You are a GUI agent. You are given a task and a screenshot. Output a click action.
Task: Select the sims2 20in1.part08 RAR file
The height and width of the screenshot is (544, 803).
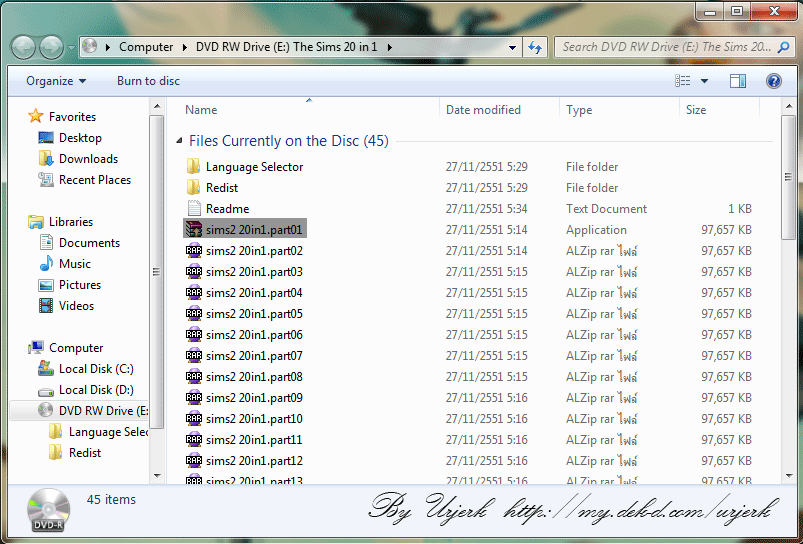(245, 376)
